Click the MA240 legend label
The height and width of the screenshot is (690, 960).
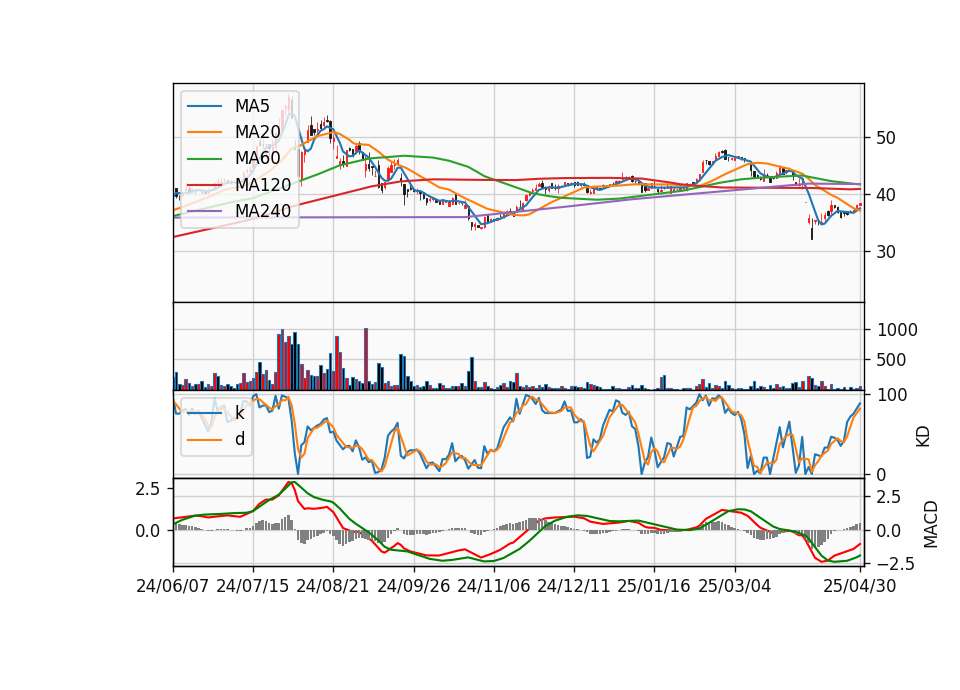(x=263, y=211)
